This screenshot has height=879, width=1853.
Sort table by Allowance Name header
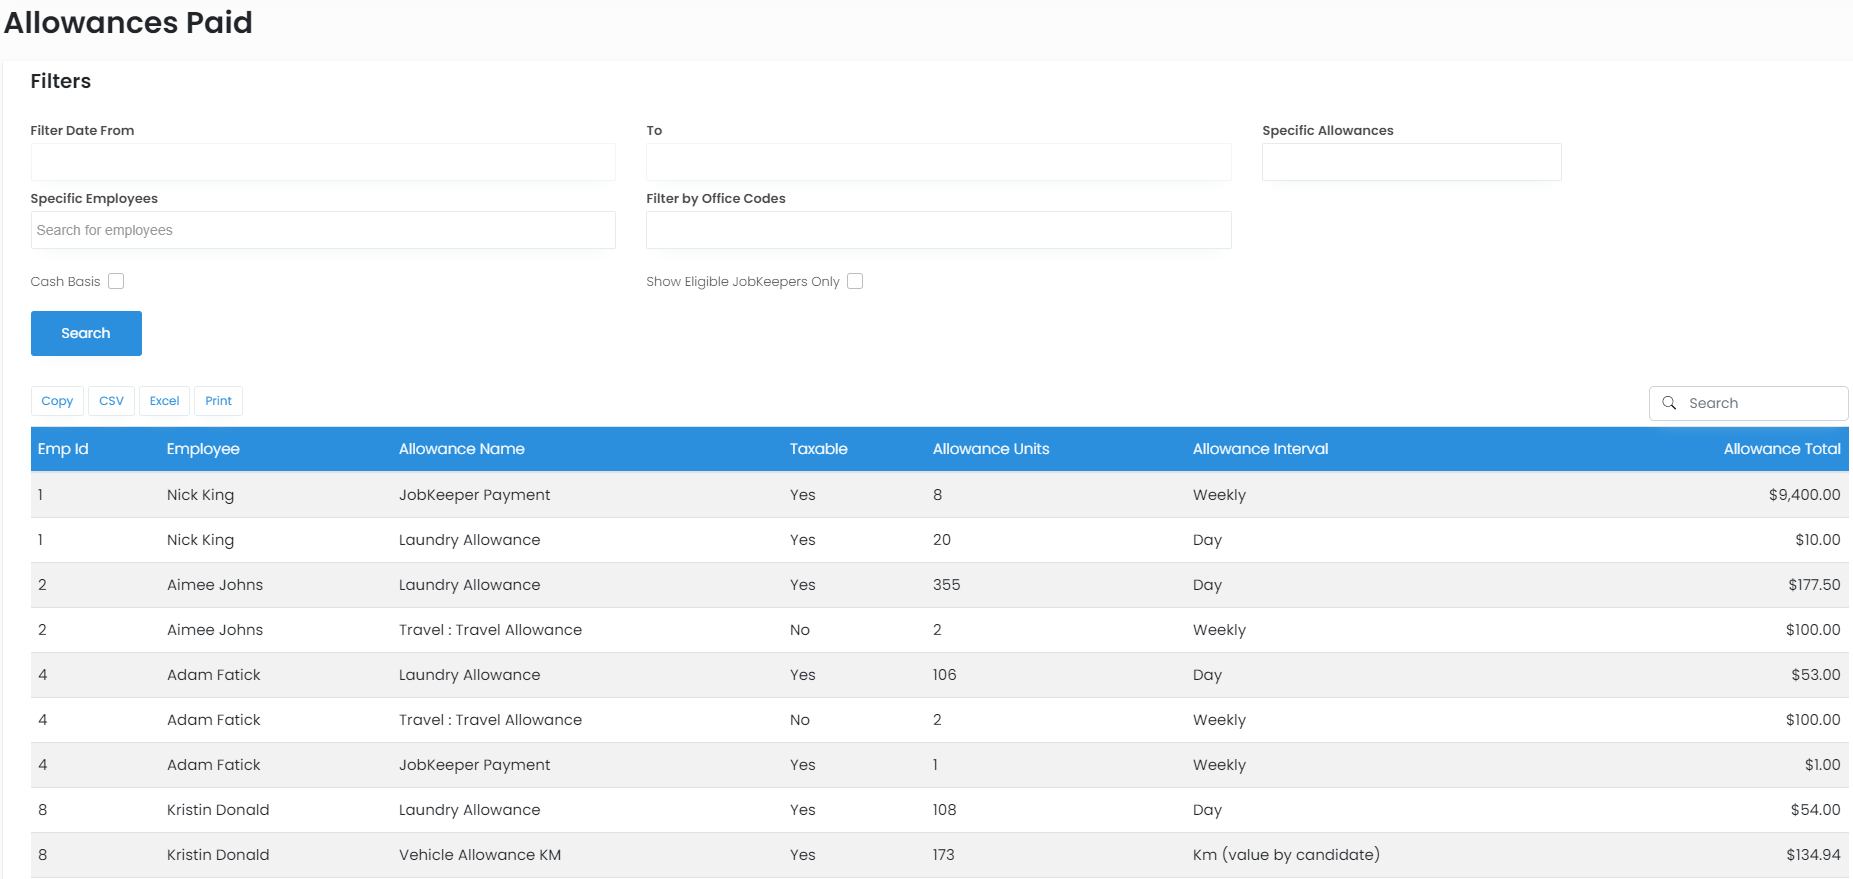coord(461,449)
